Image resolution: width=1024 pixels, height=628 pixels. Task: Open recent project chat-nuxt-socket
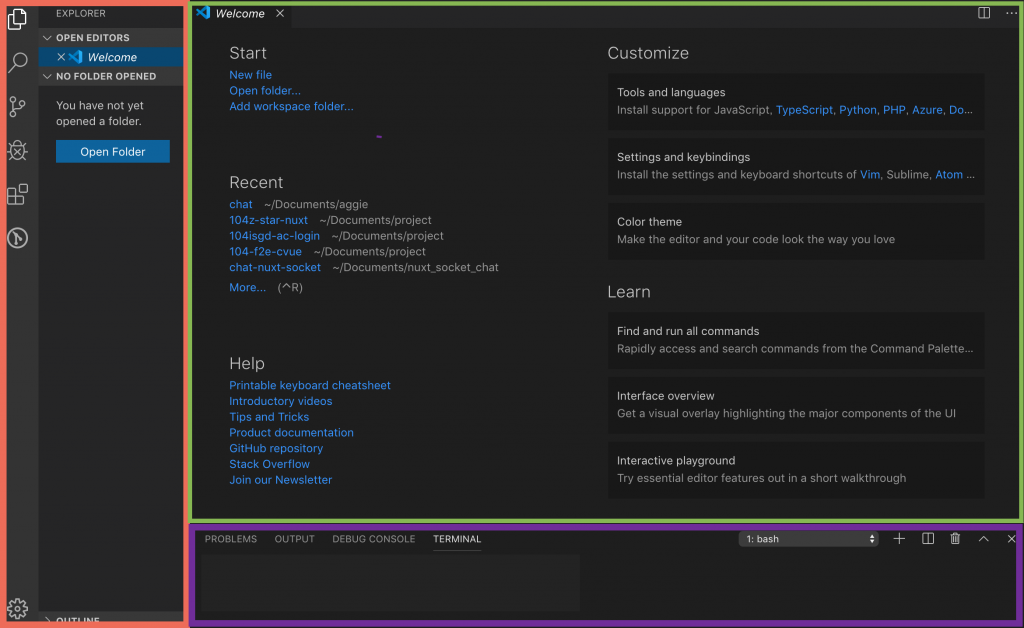pyautogui.click(x=274, y=267)
